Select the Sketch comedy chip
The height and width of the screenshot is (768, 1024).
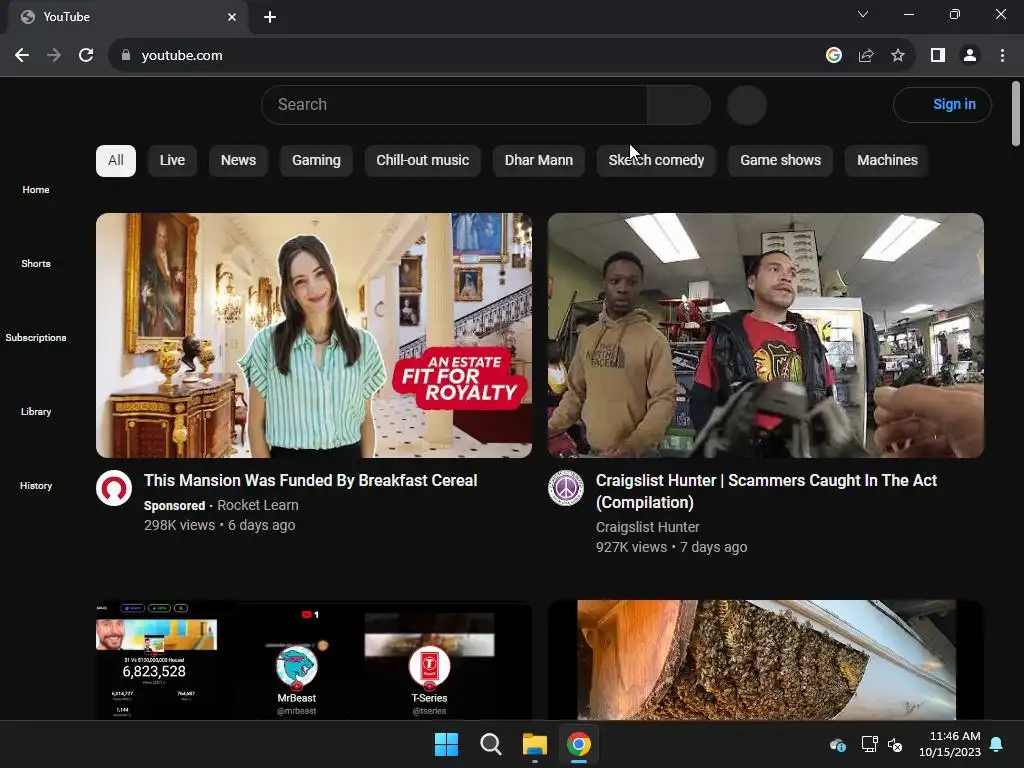tap(656, 161)
